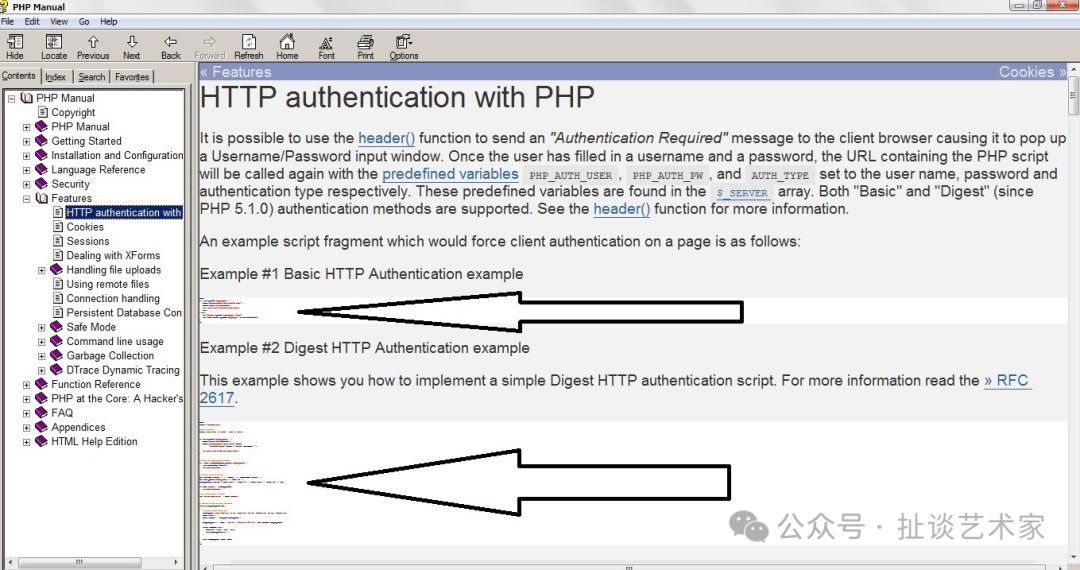
Task: Open the $_SERVER link
Action: pyautogui.click(x=742, y=193)
